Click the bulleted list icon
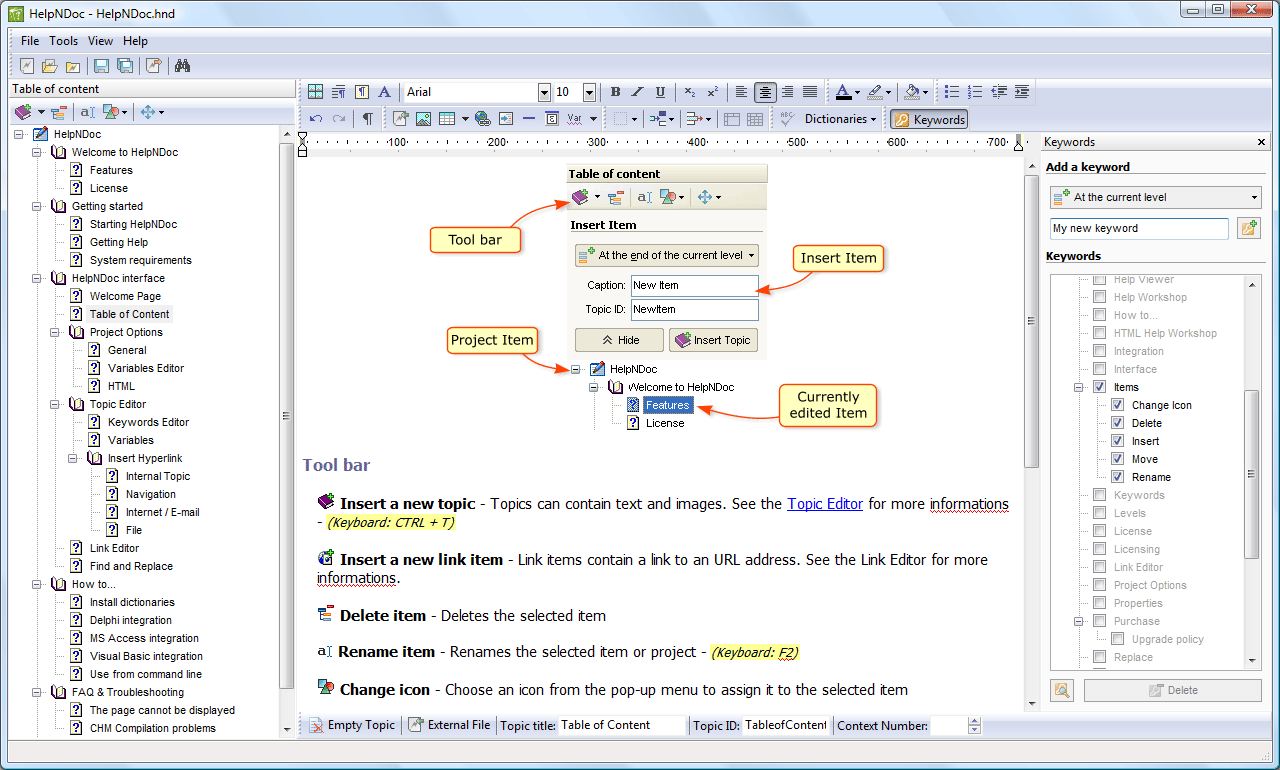 point(952,92)
